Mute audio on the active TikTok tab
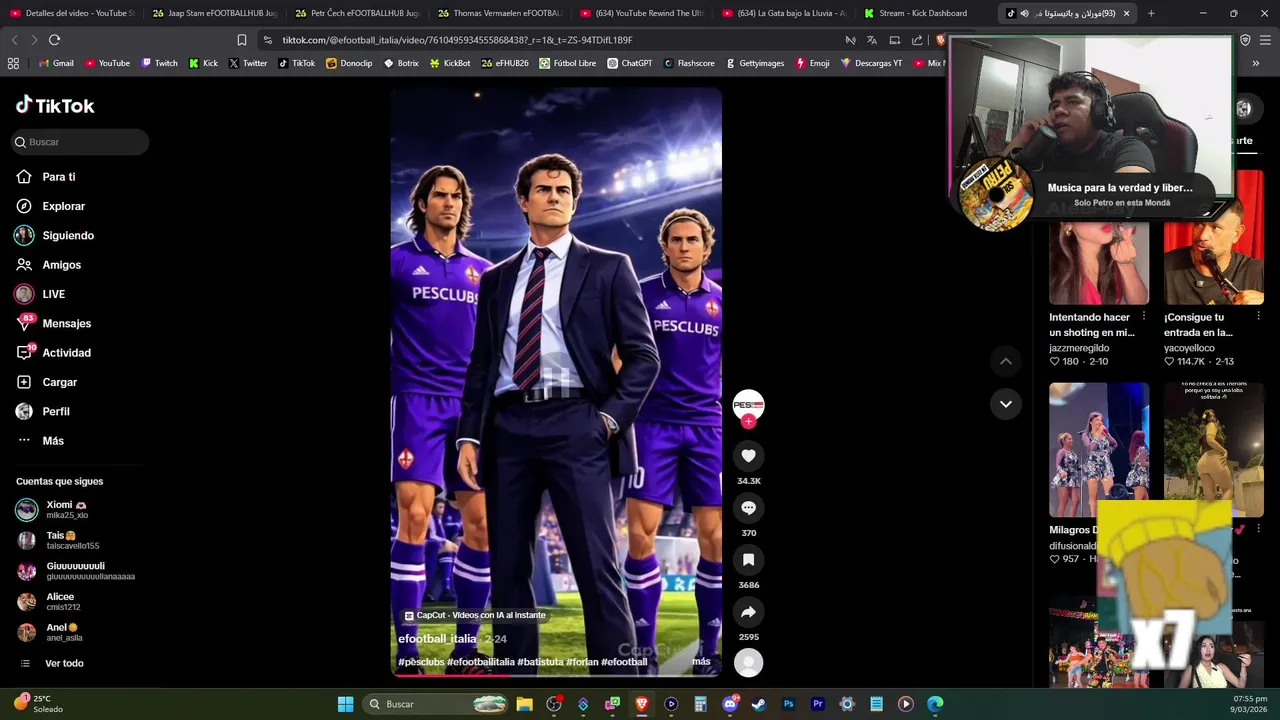 [1024, 13]
